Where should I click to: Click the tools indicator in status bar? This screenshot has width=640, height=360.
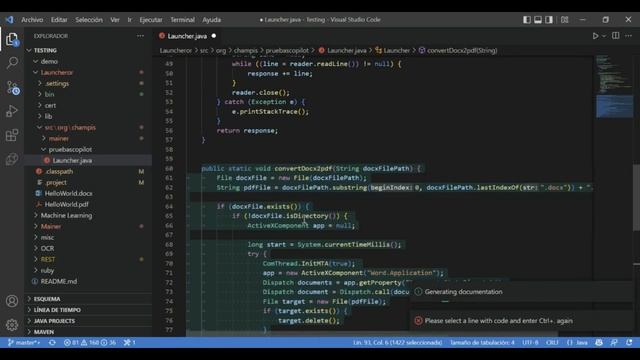[x=129, y=342]
